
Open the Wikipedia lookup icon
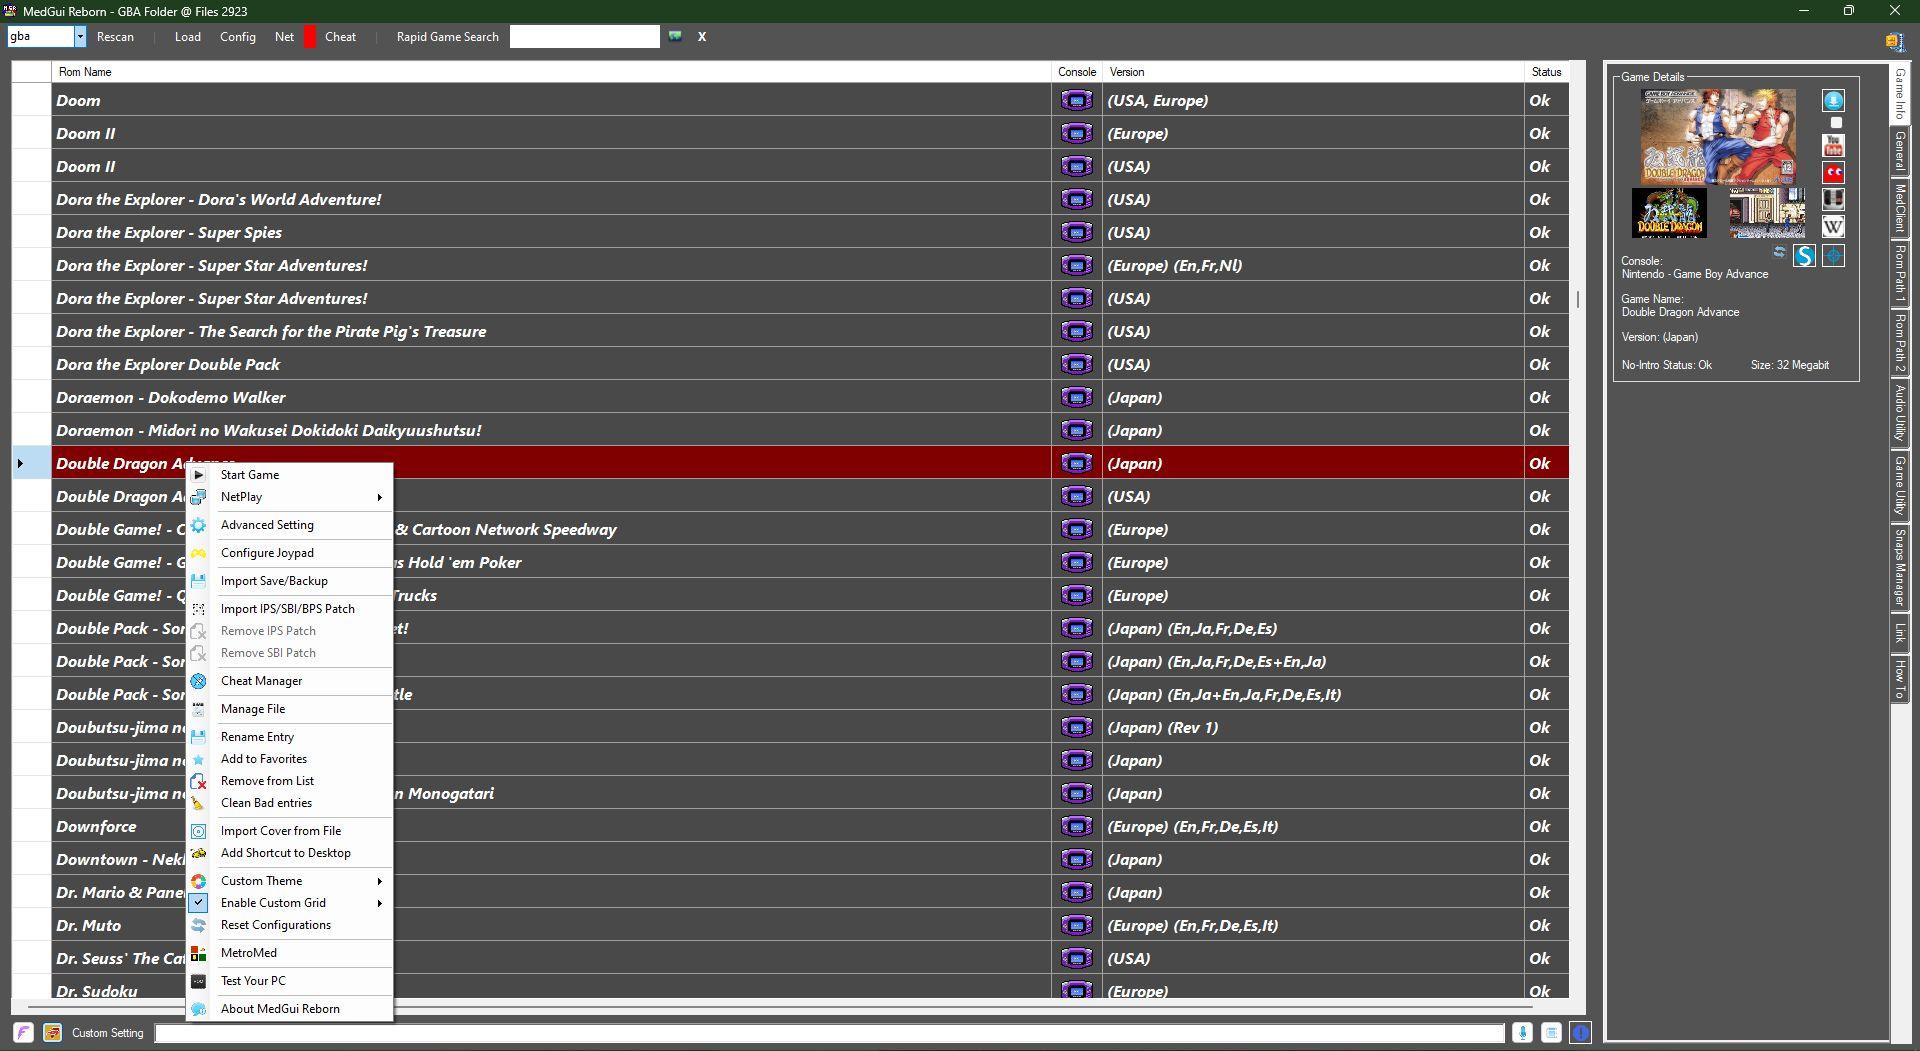point(1833,227)
